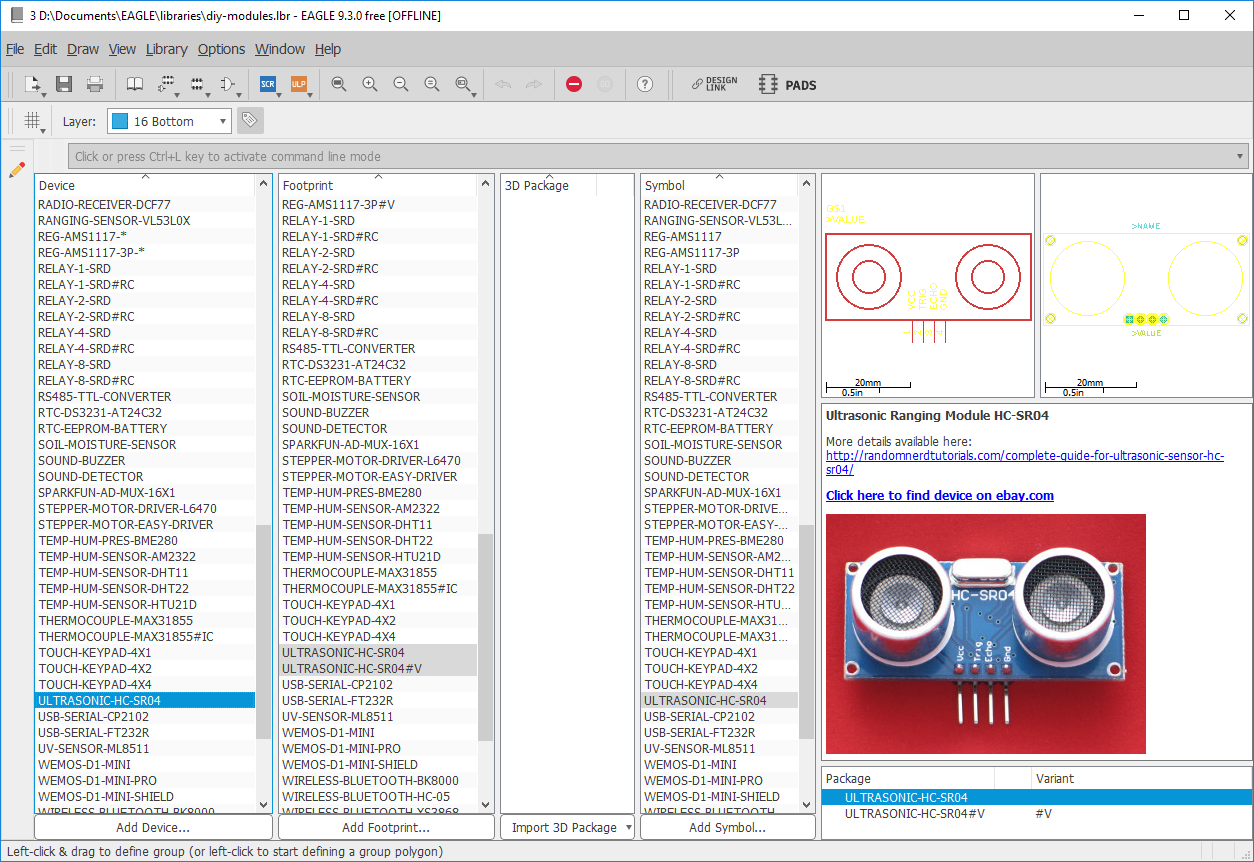The height and width of the screenshot is (862, 1254).
Task: Expand the command line history dropdown arrow
Action: coord(1241,156)
